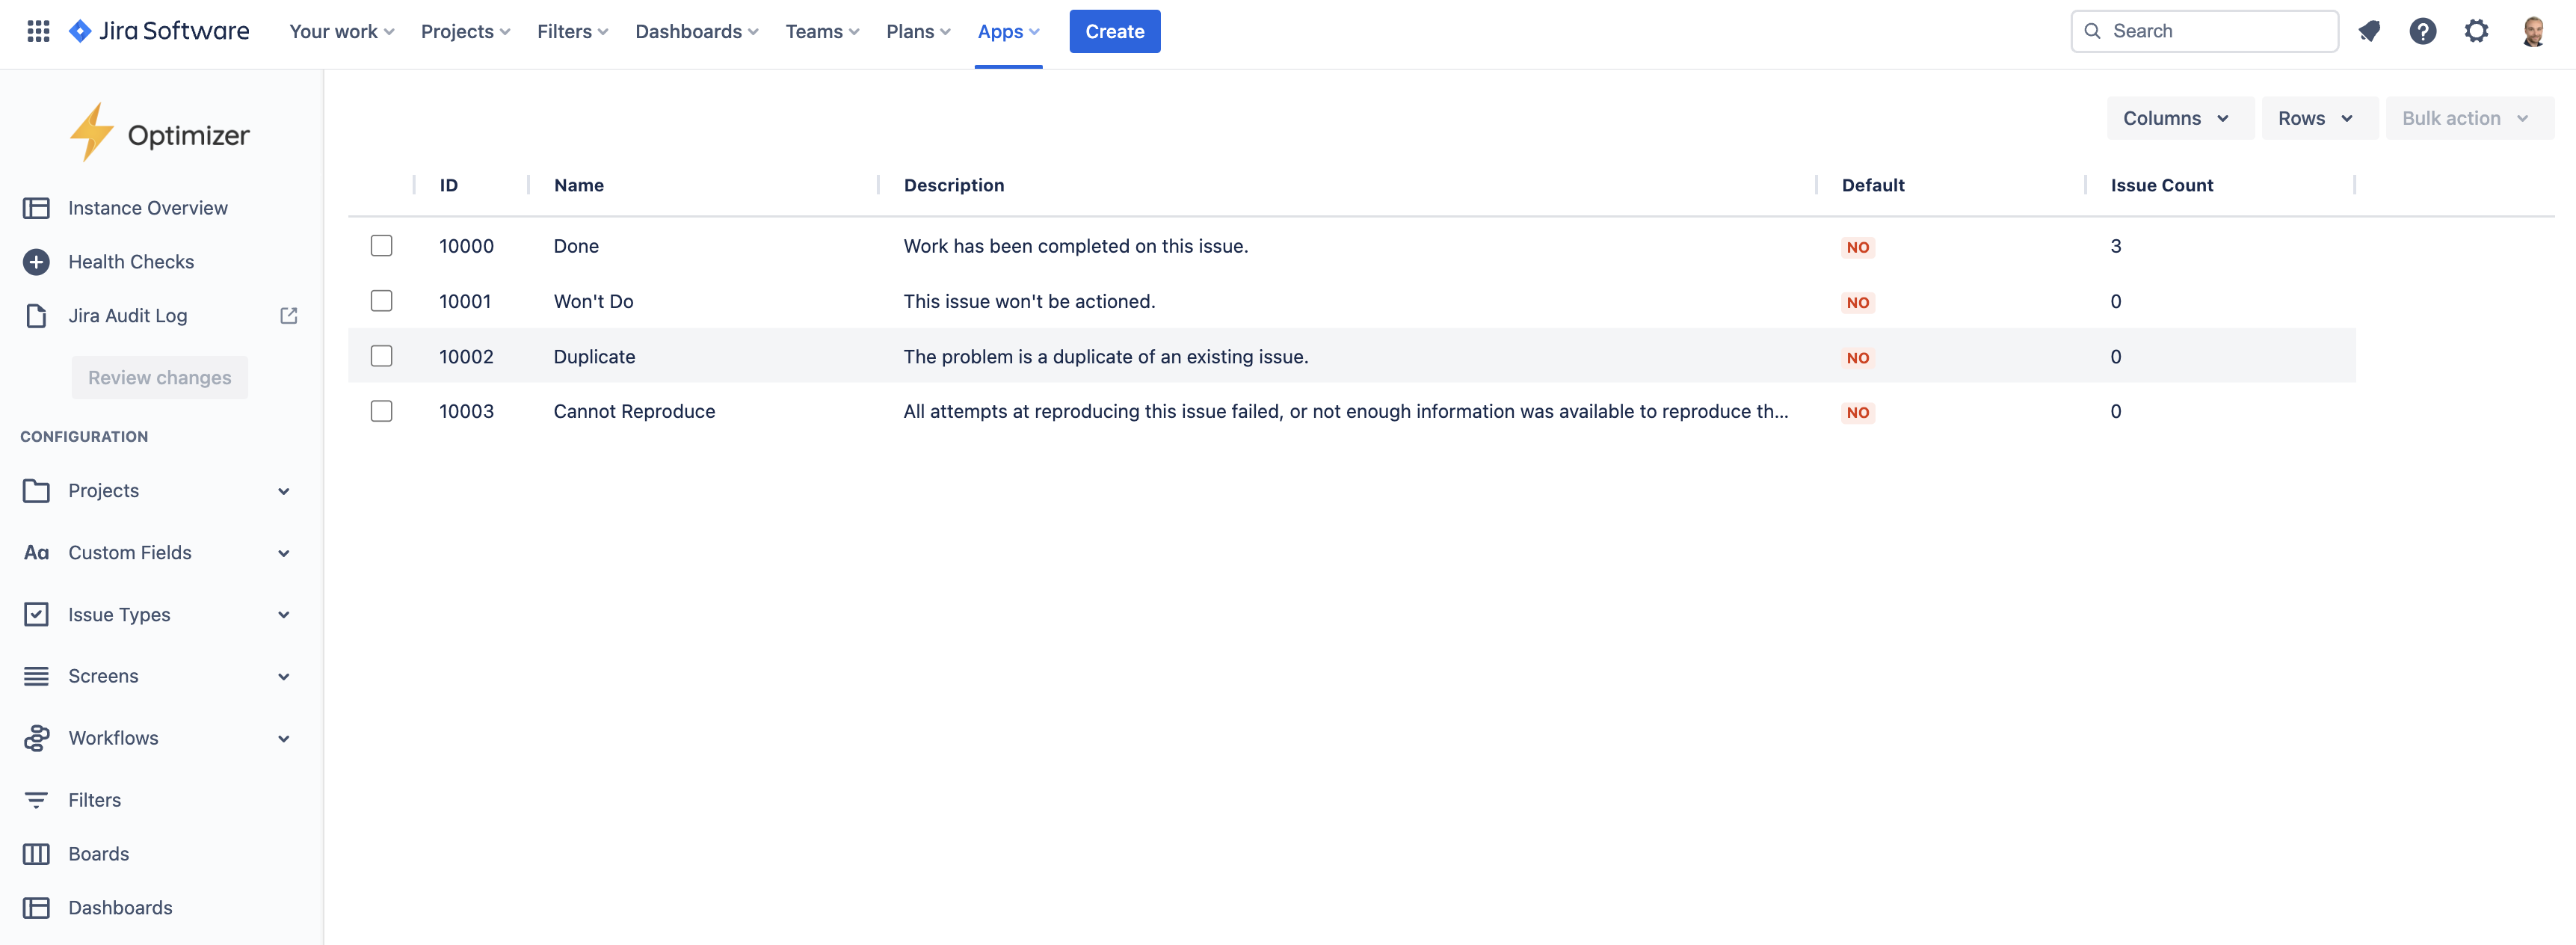This screenshot has height=945, width=2576.
Task: Open the Dashboards top menu
Action: pos(696,31)
